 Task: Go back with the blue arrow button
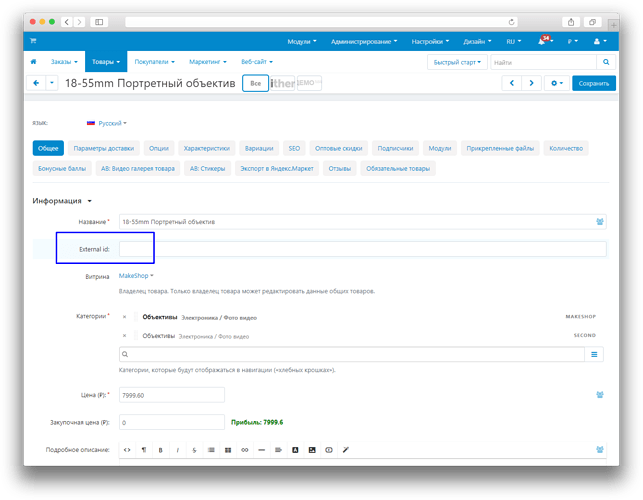(x=36, y=83)
